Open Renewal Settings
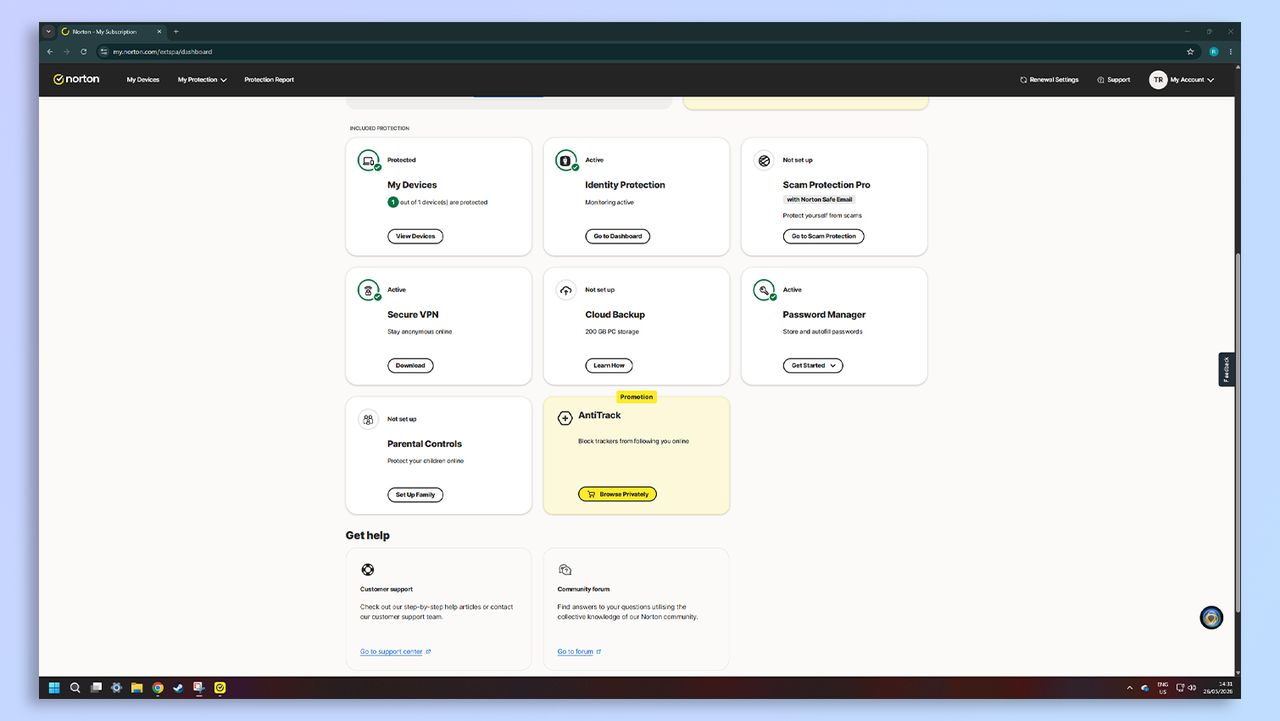The image size is (1280, 721). (1049, 80)
